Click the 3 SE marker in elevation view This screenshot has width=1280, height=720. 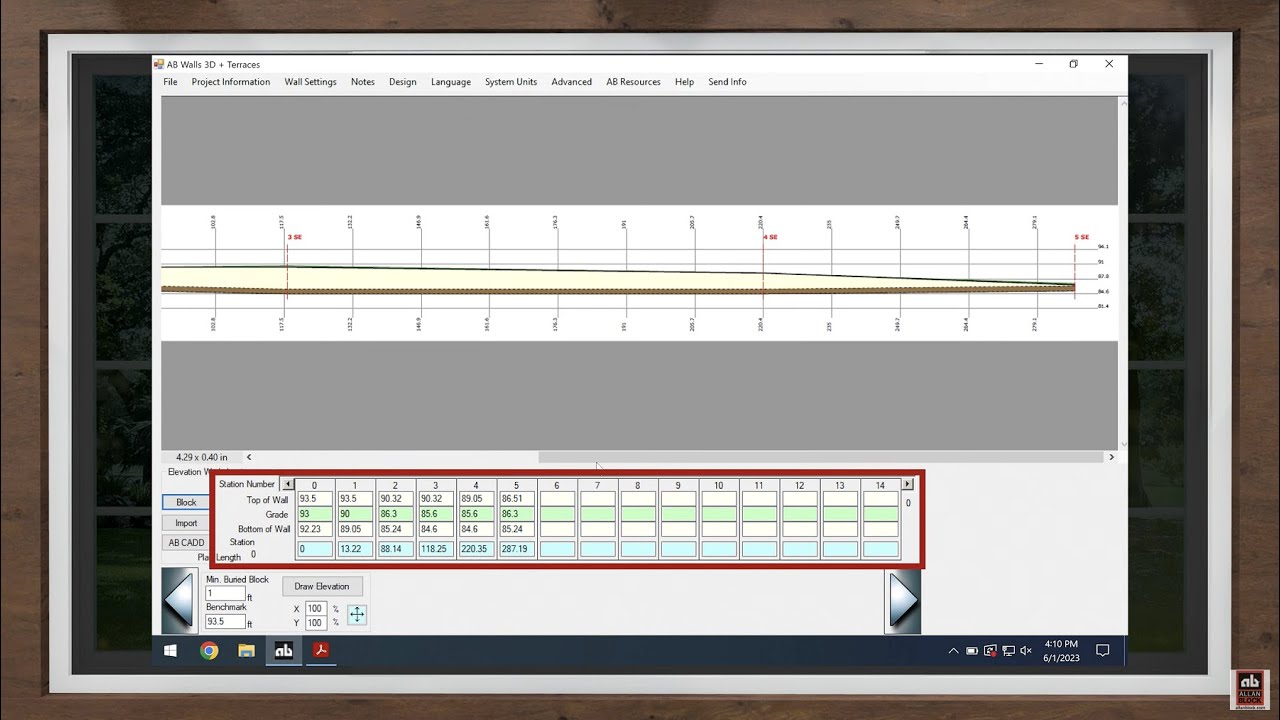coord(295,237)
